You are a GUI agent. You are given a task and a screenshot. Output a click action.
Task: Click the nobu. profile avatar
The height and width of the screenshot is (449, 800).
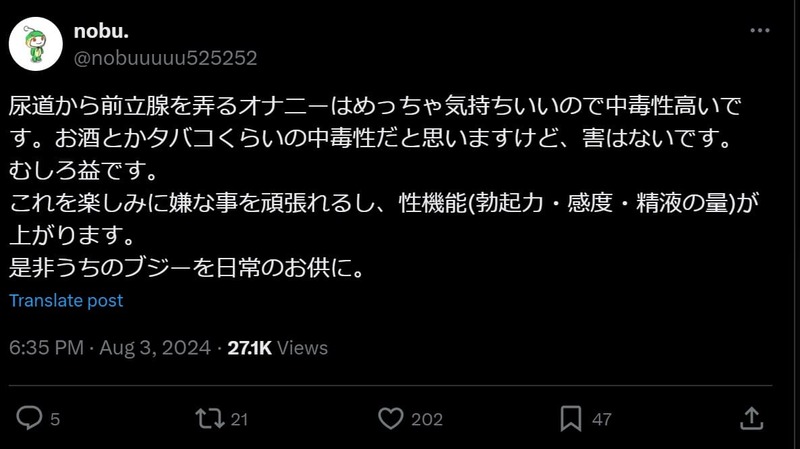[36, 44]
